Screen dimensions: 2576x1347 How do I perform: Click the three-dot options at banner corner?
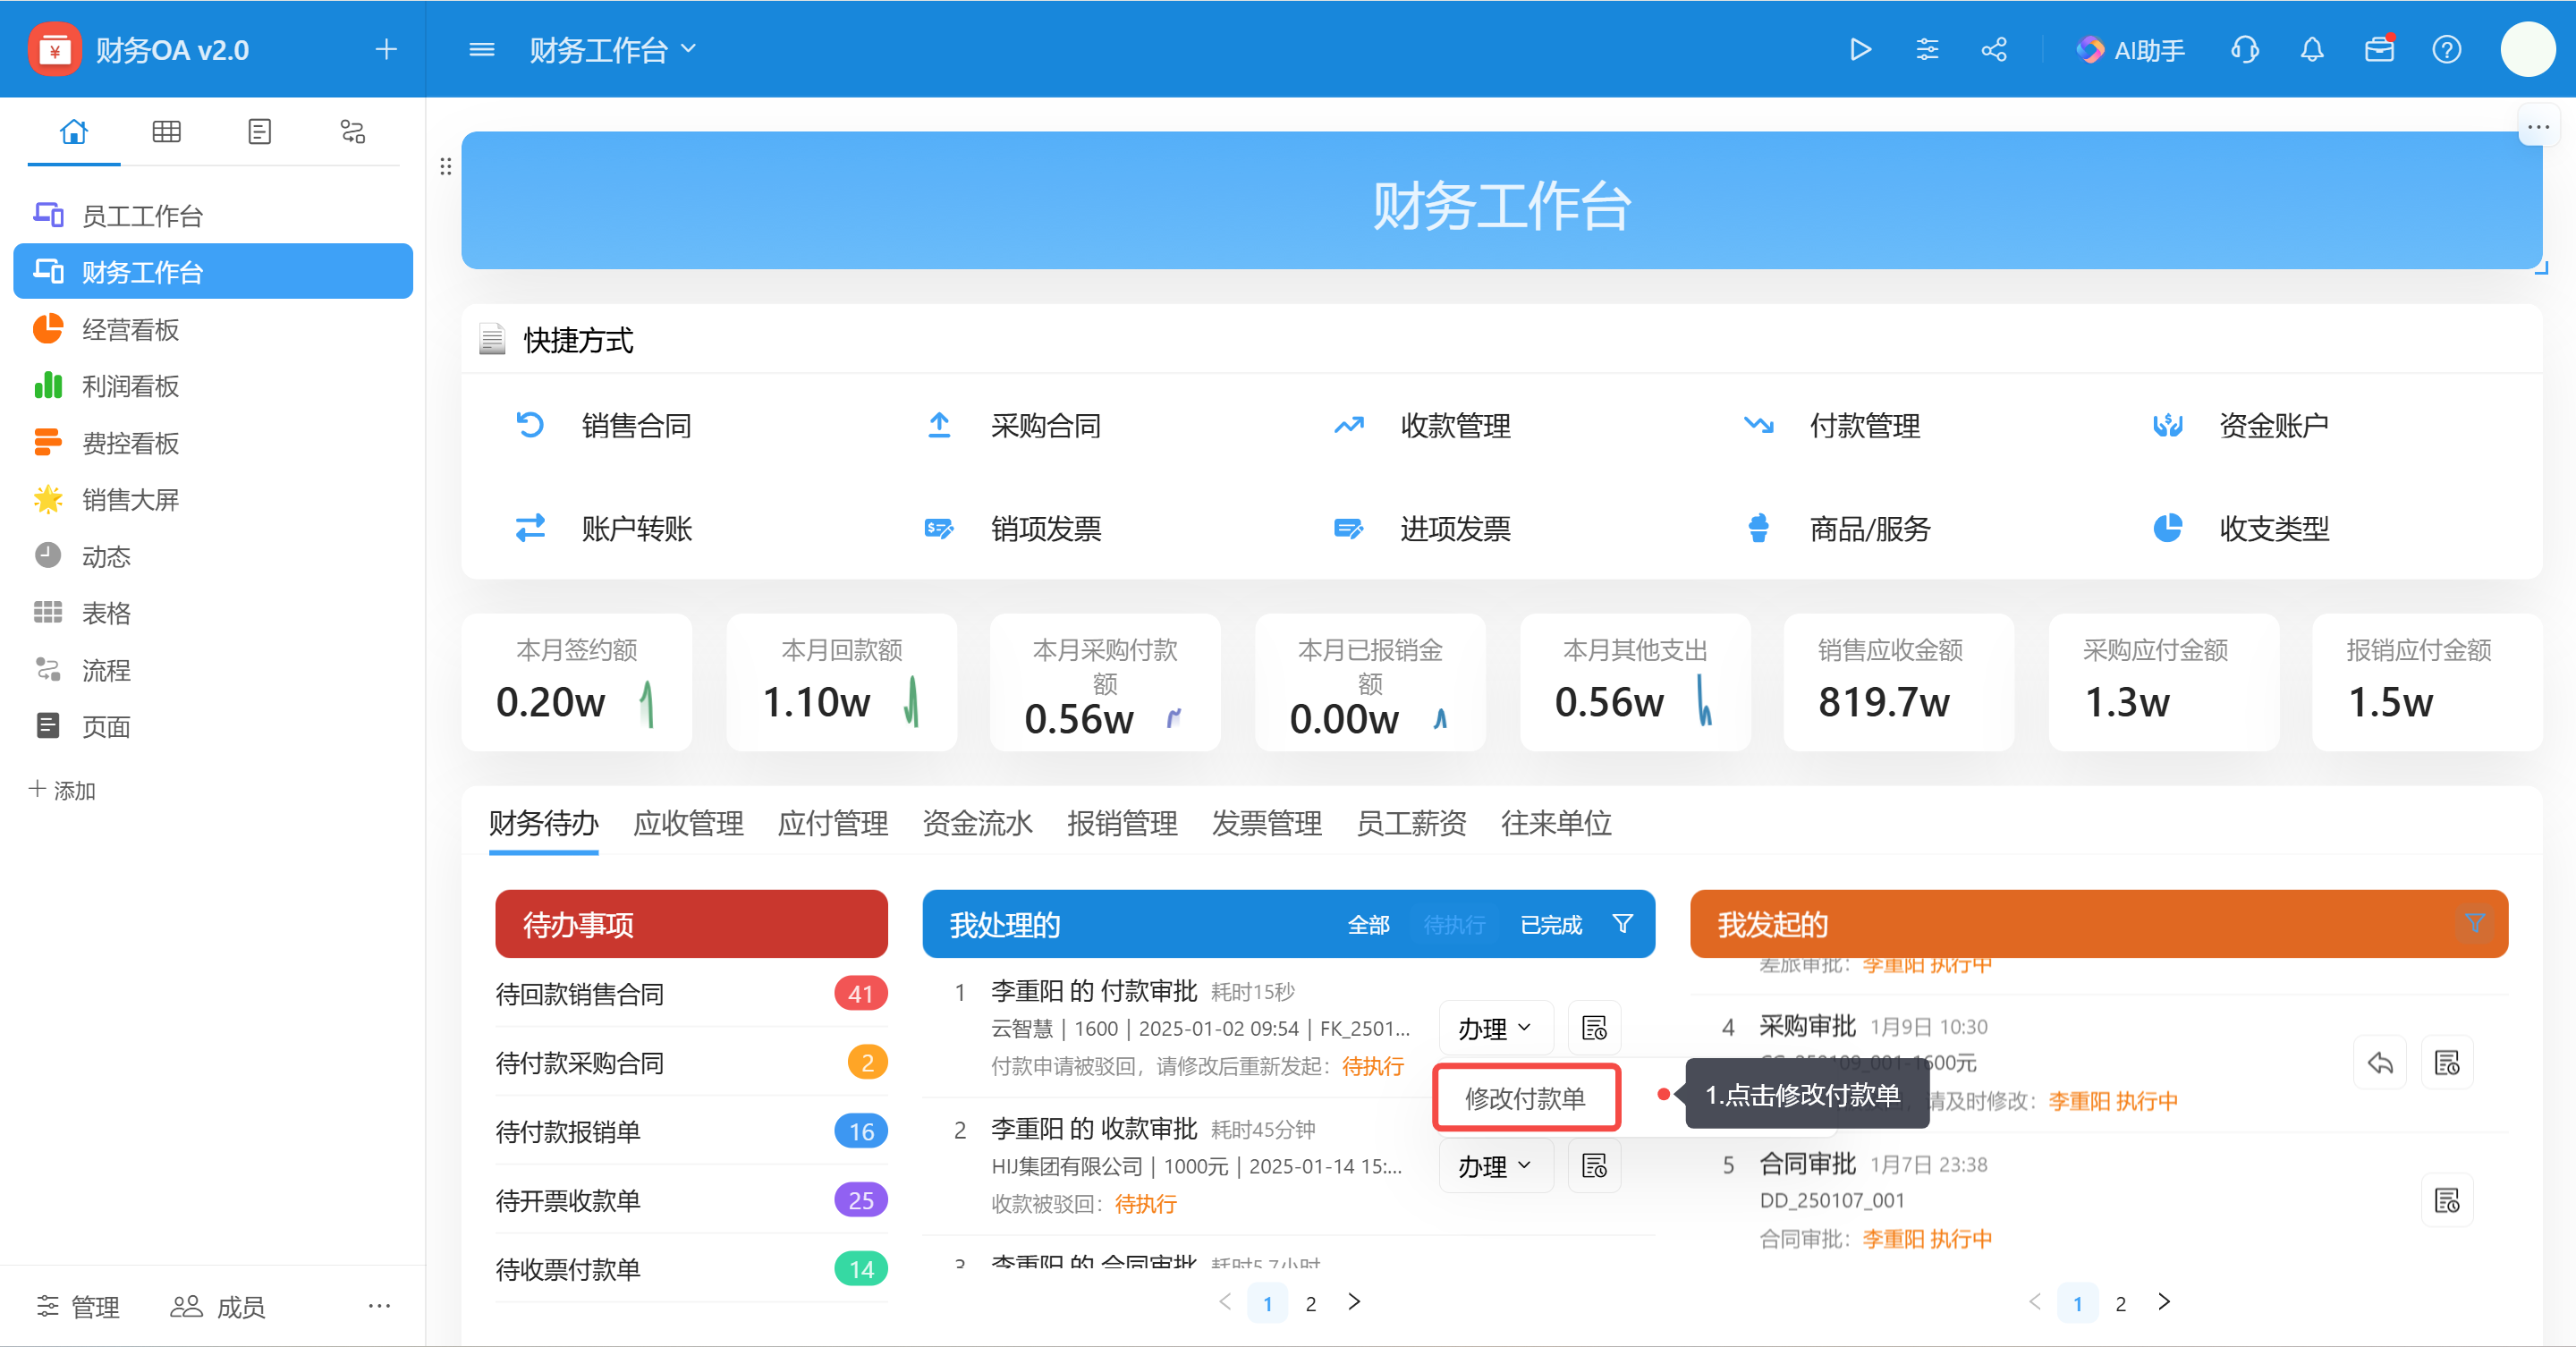point(2538,127)
